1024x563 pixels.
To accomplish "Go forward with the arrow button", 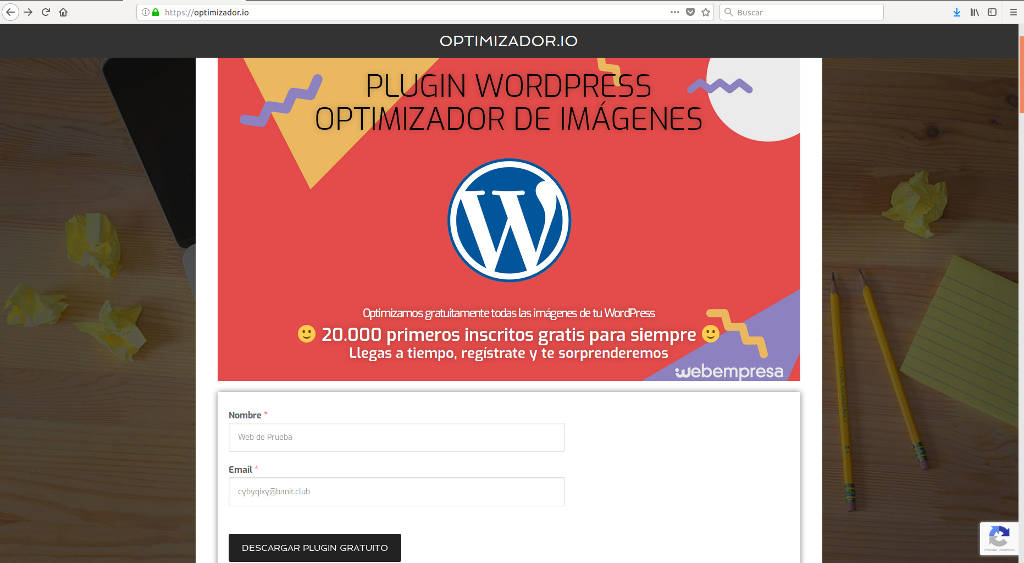I will click(x=28, y=12).
